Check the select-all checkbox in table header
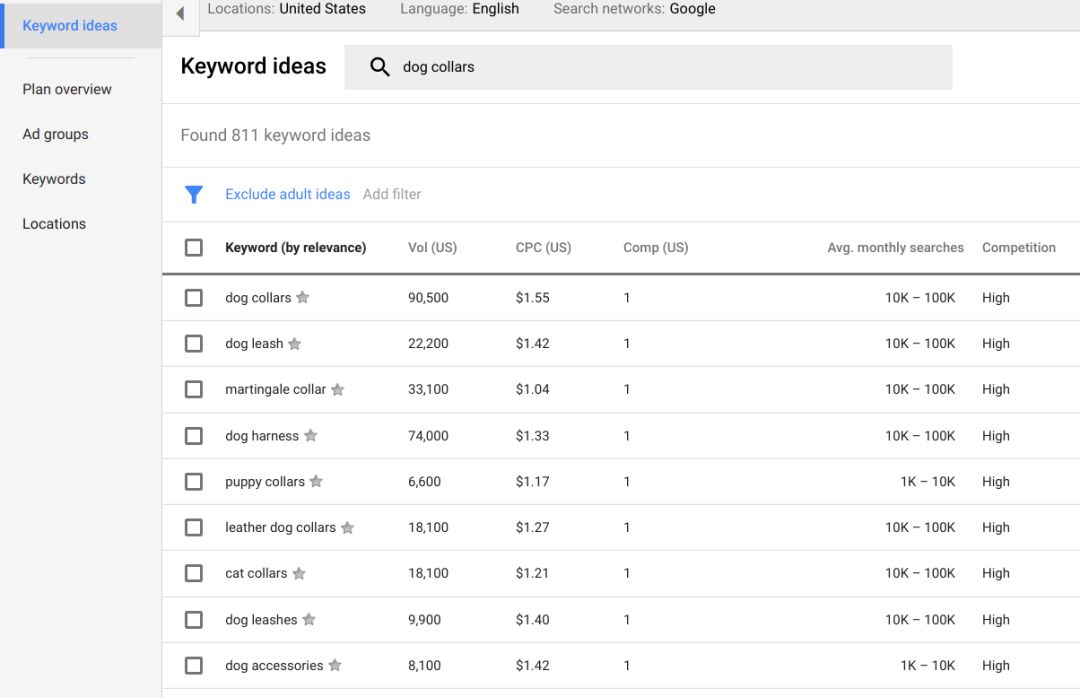Screen dimensions: 1080x697 [194, 248]
